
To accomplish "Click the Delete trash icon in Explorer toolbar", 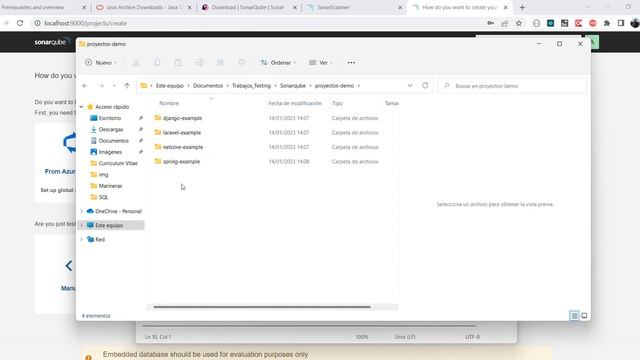I will (242, 62).
